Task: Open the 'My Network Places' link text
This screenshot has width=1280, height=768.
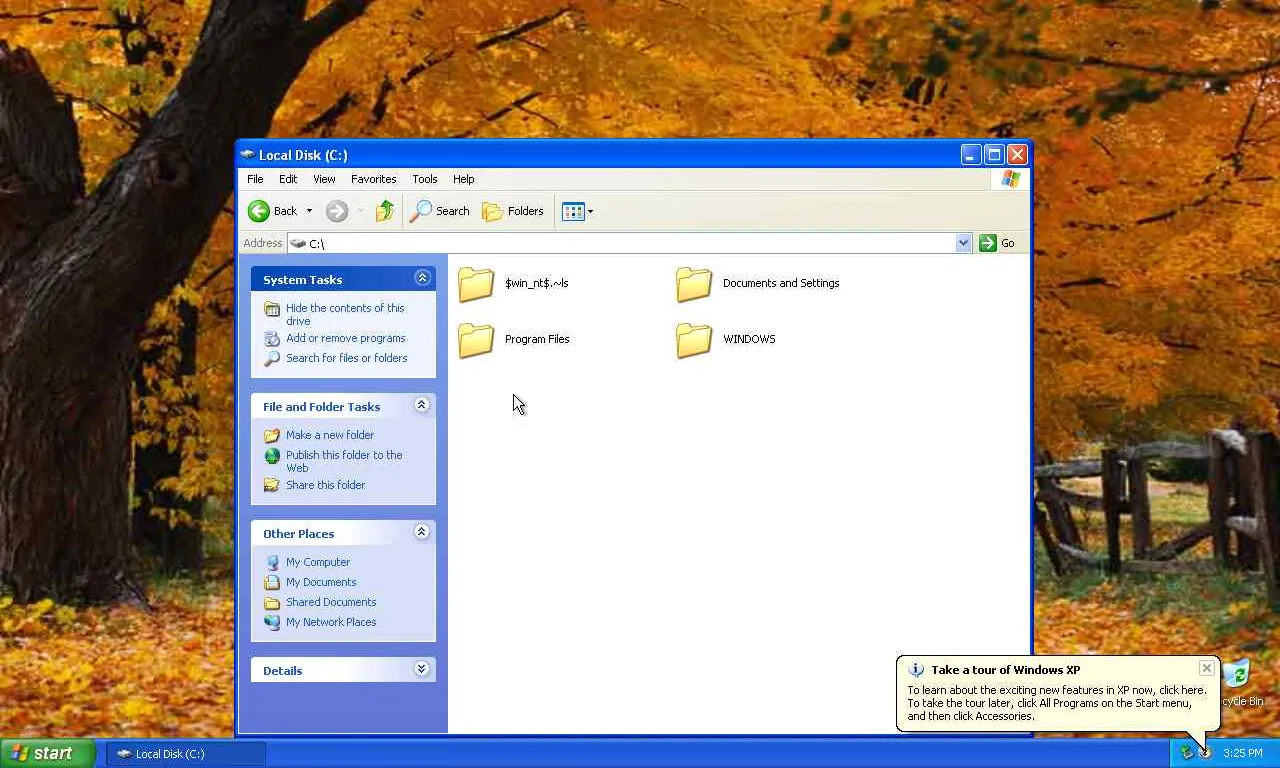Action: pyautogui.click(x=331, y=623)
